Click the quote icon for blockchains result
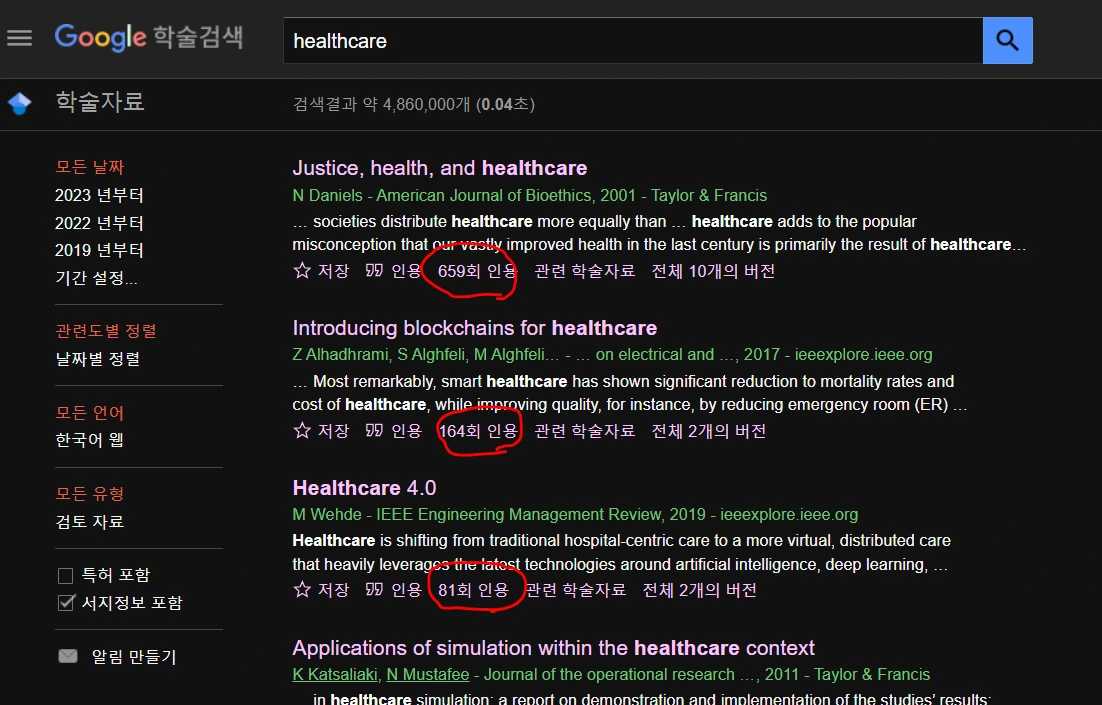This screenshot has width=1102, height=705. tap(374, 430)
